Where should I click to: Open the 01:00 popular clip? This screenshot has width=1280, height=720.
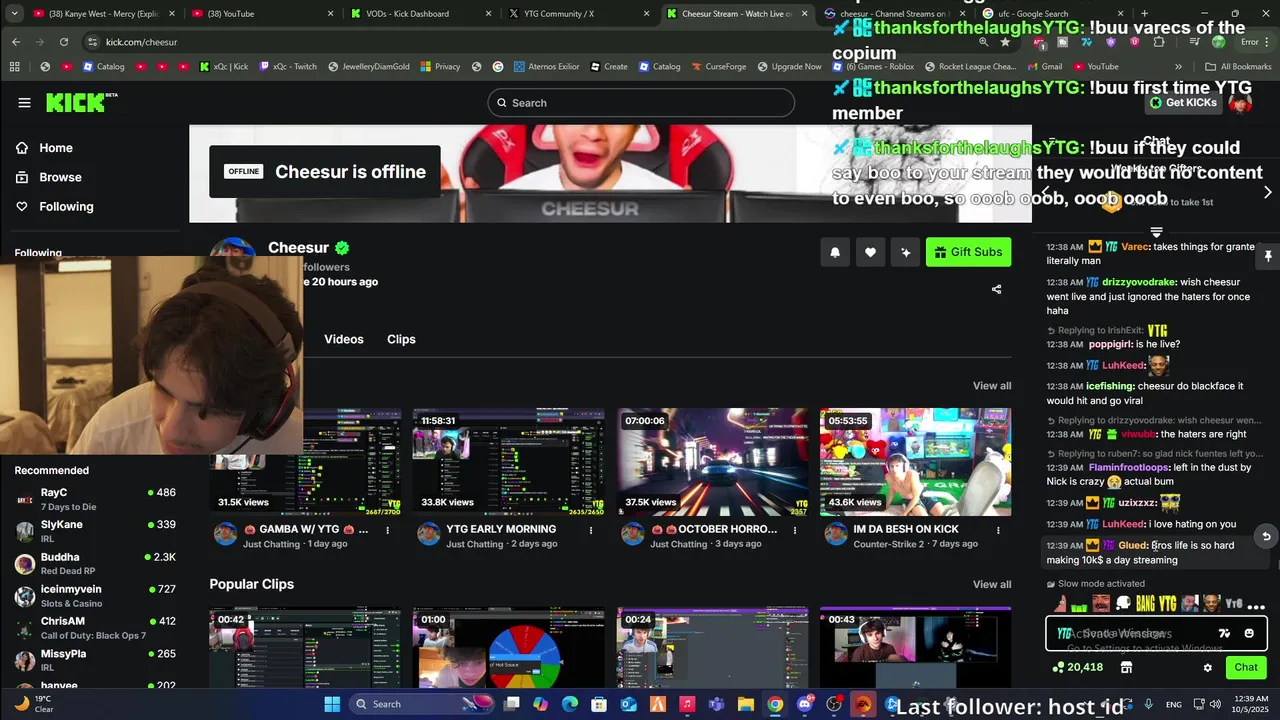[x=508, y=648]
